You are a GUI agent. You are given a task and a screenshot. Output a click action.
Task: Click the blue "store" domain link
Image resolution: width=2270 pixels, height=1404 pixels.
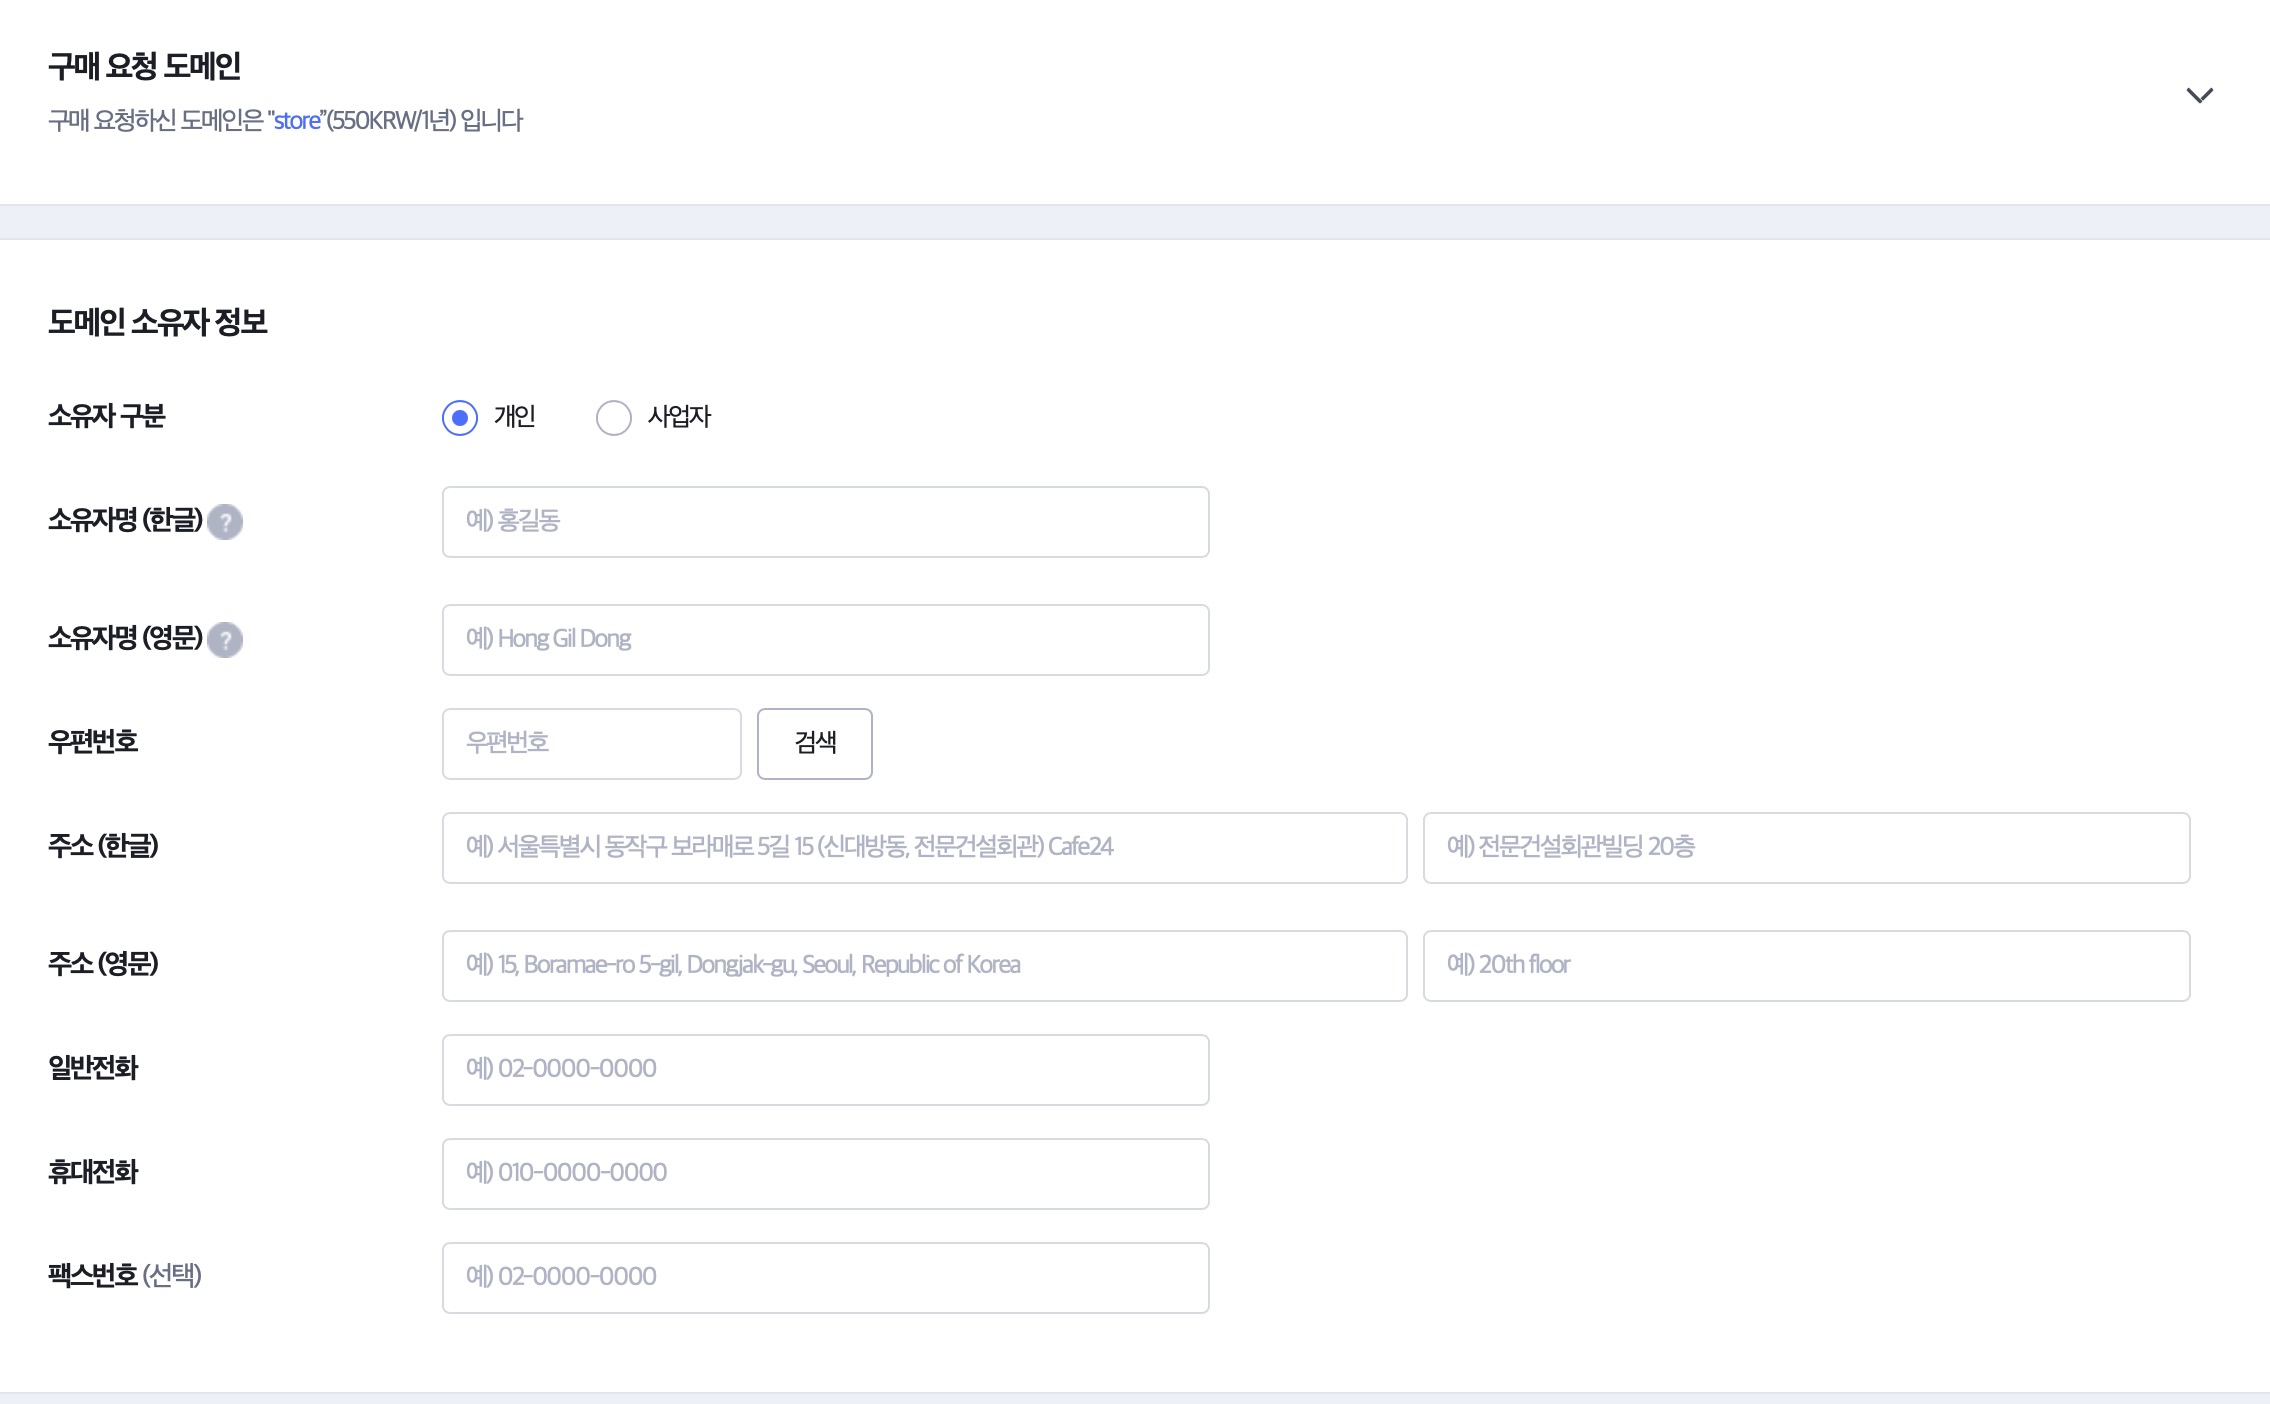(x=297, y=121)
